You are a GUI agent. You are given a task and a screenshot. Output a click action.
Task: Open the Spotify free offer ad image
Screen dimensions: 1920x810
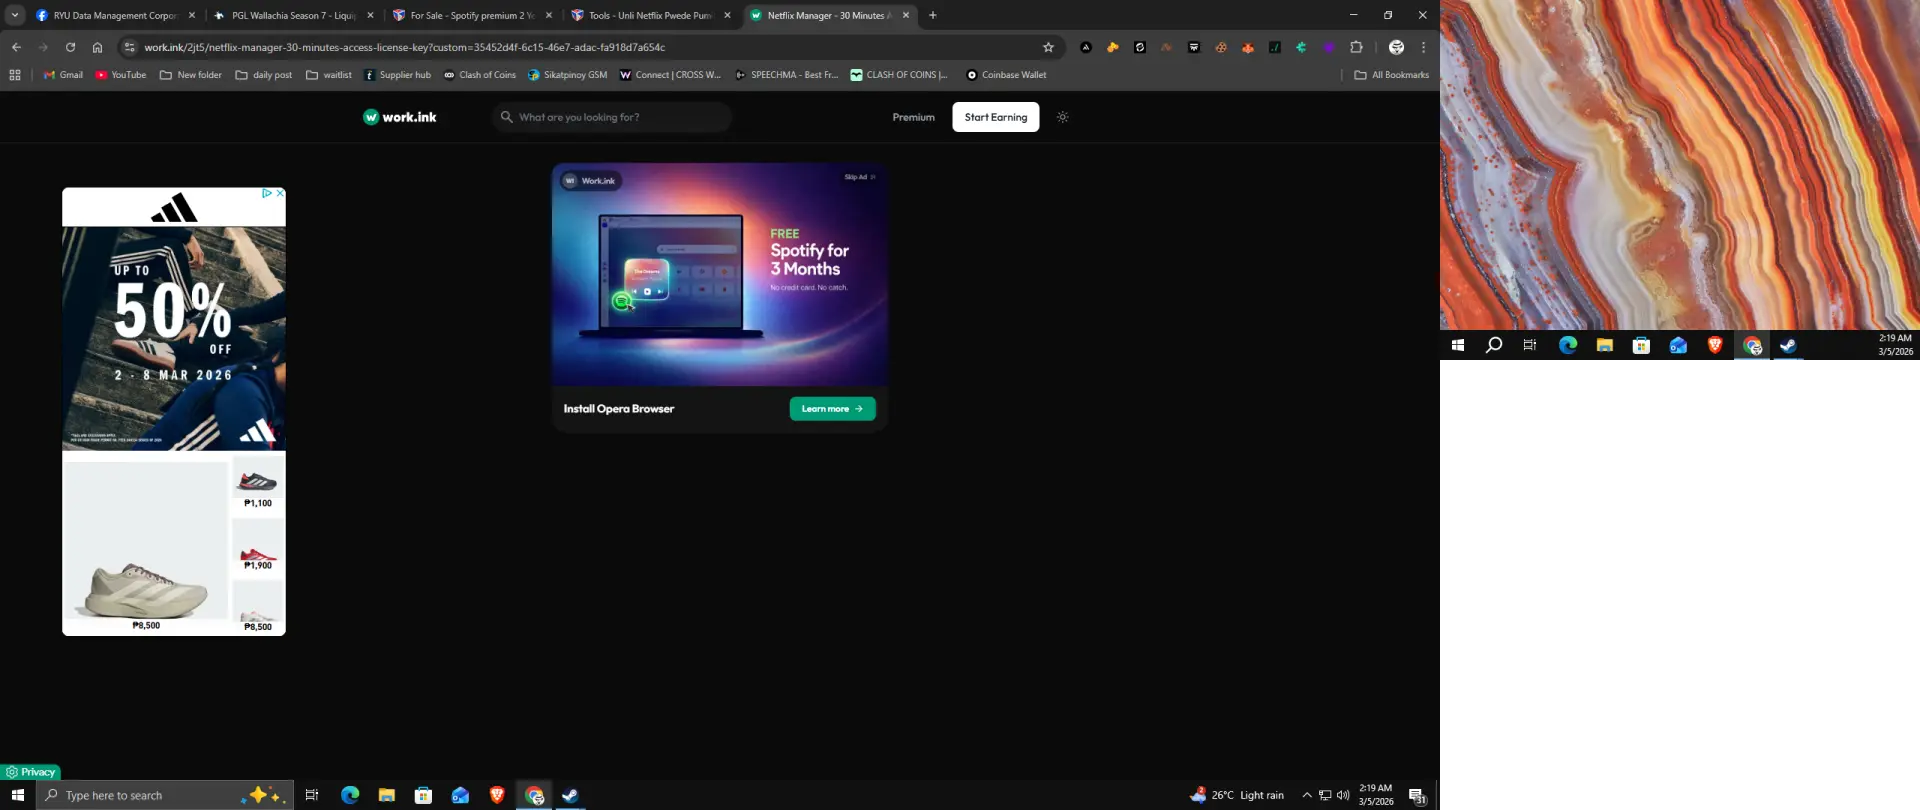[x=719, y=275]
